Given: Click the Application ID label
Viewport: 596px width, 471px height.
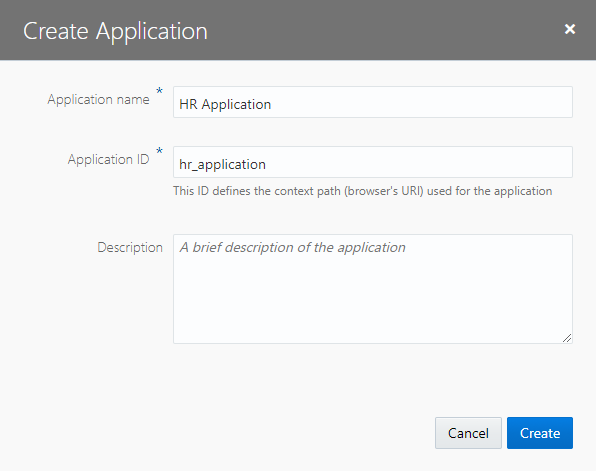Looking at the screenshot, I should coord(108,159).
